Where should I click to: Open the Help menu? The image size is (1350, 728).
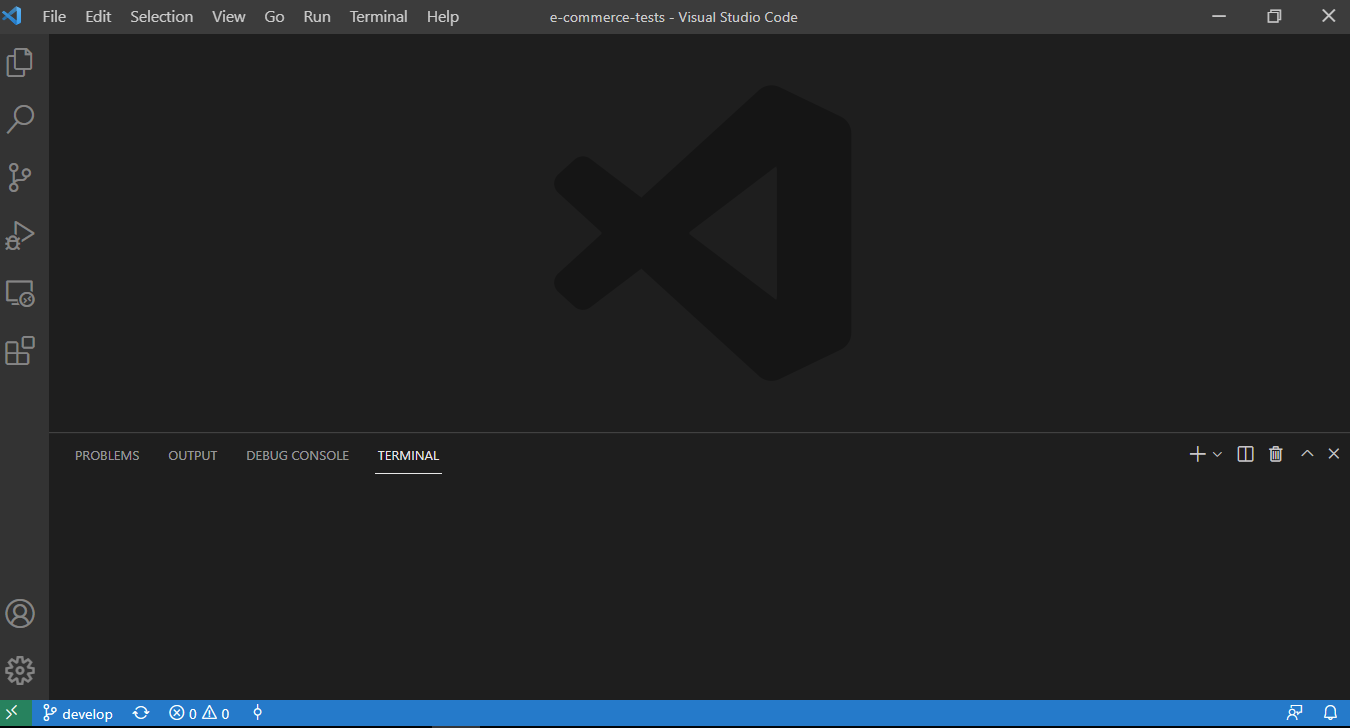(x=443, y=17)
